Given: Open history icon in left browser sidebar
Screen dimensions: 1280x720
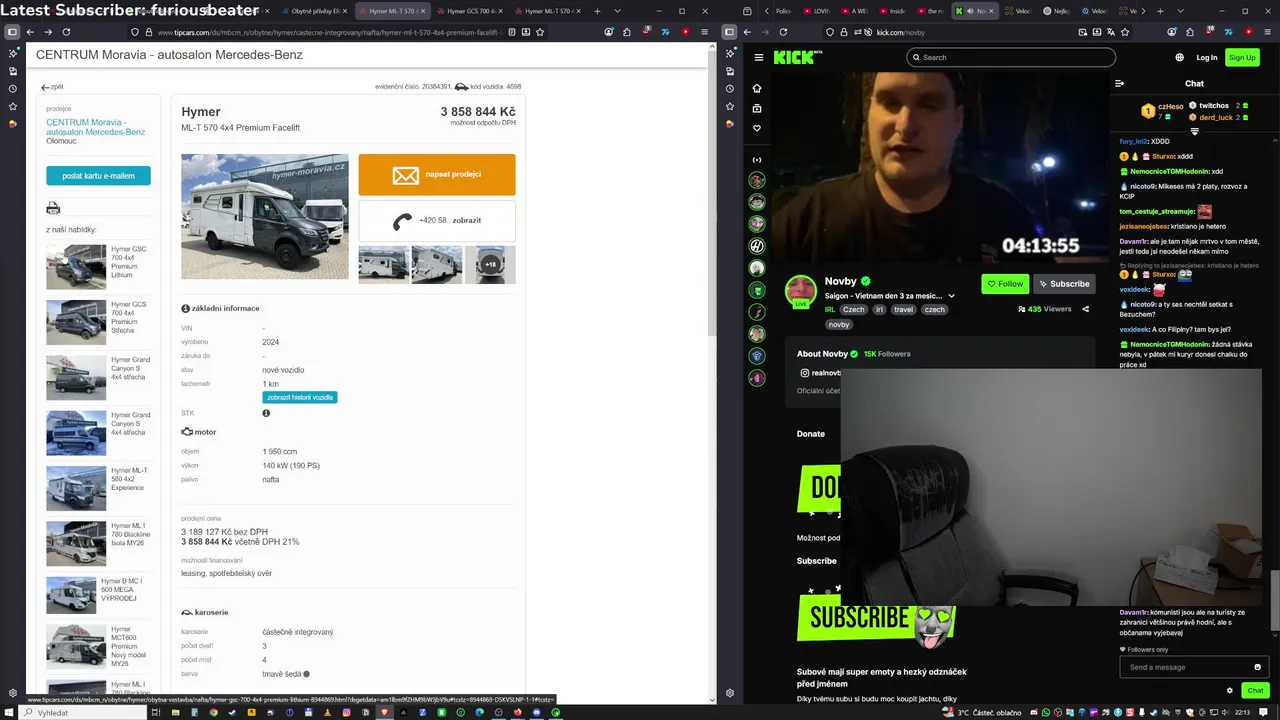Looking at the screenshot, I should pyautogui.click(x=13, y=88).
